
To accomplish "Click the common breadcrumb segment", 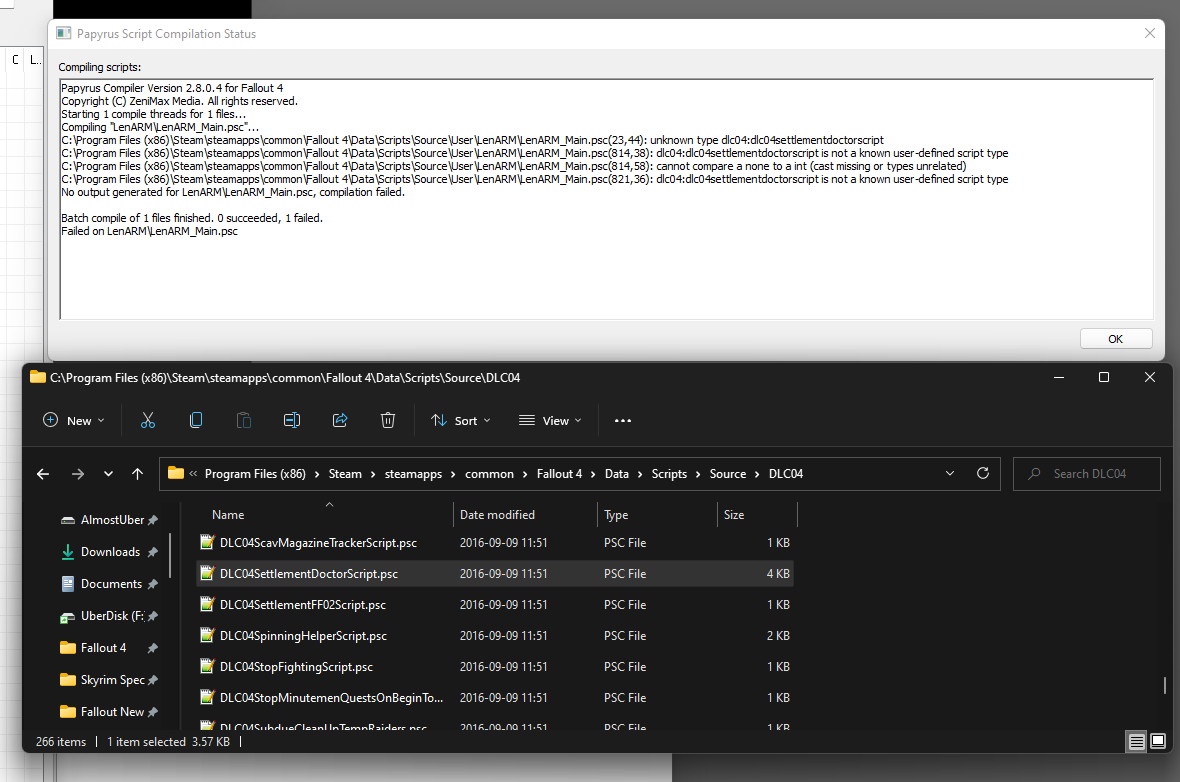I will pyautogui.click(x=489, y=473).
